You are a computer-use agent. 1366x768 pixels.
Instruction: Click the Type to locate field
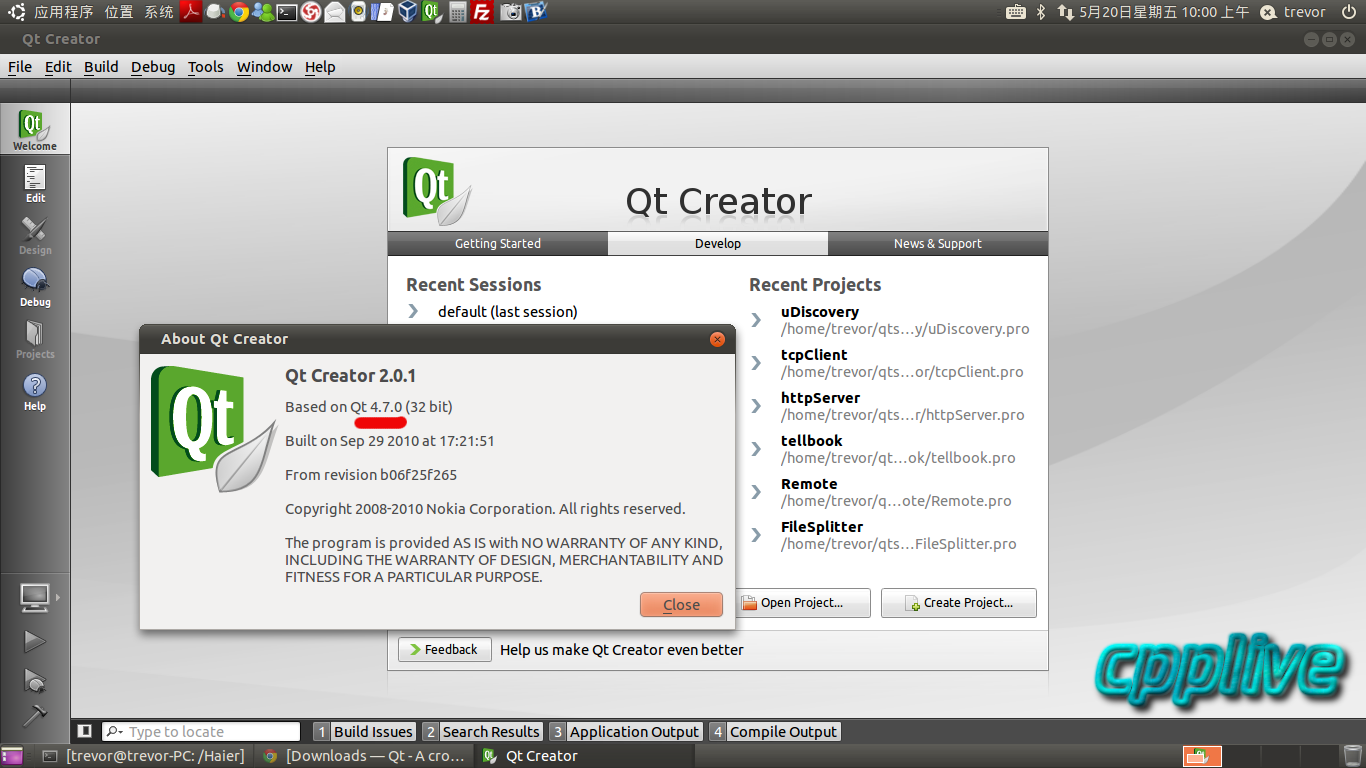(x=201, y=732)
